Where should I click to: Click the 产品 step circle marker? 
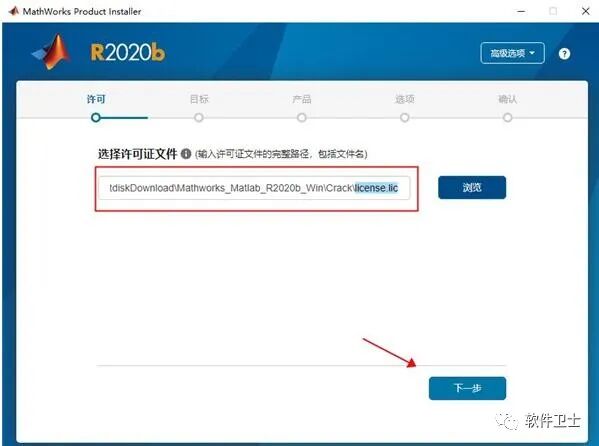(302, 117)
